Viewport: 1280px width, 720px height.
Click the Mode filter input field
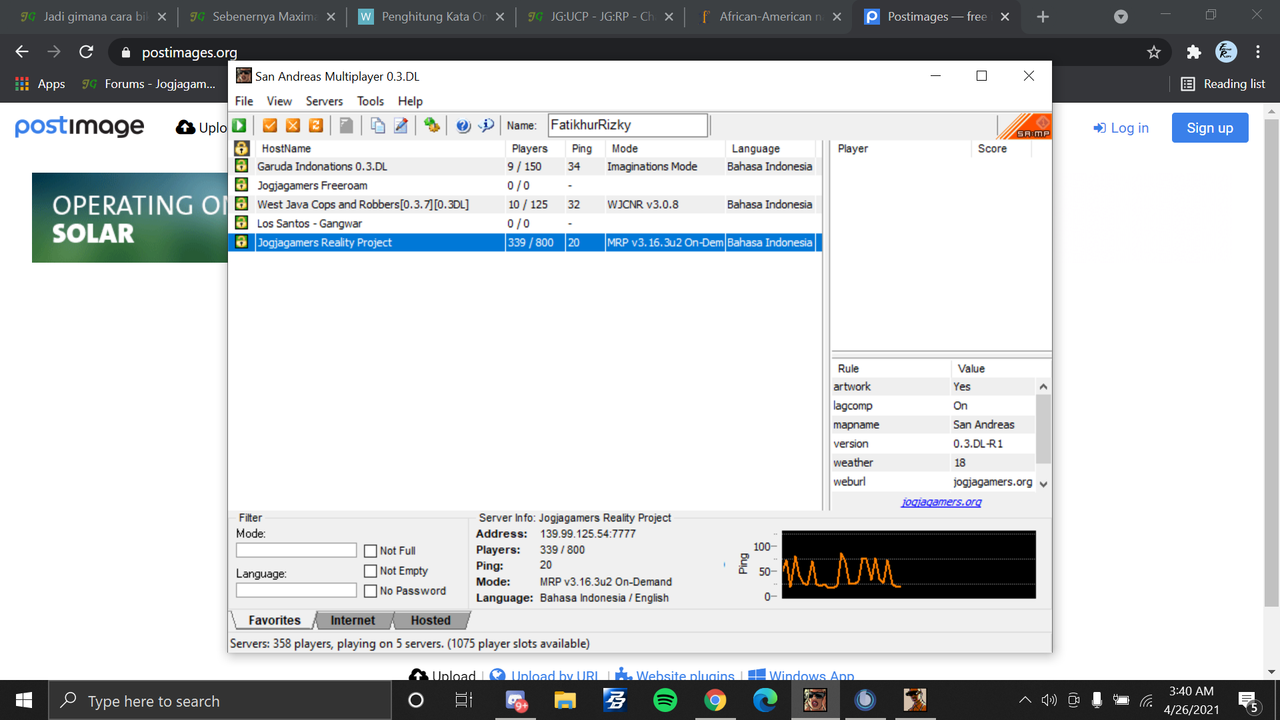coord(296,550)
